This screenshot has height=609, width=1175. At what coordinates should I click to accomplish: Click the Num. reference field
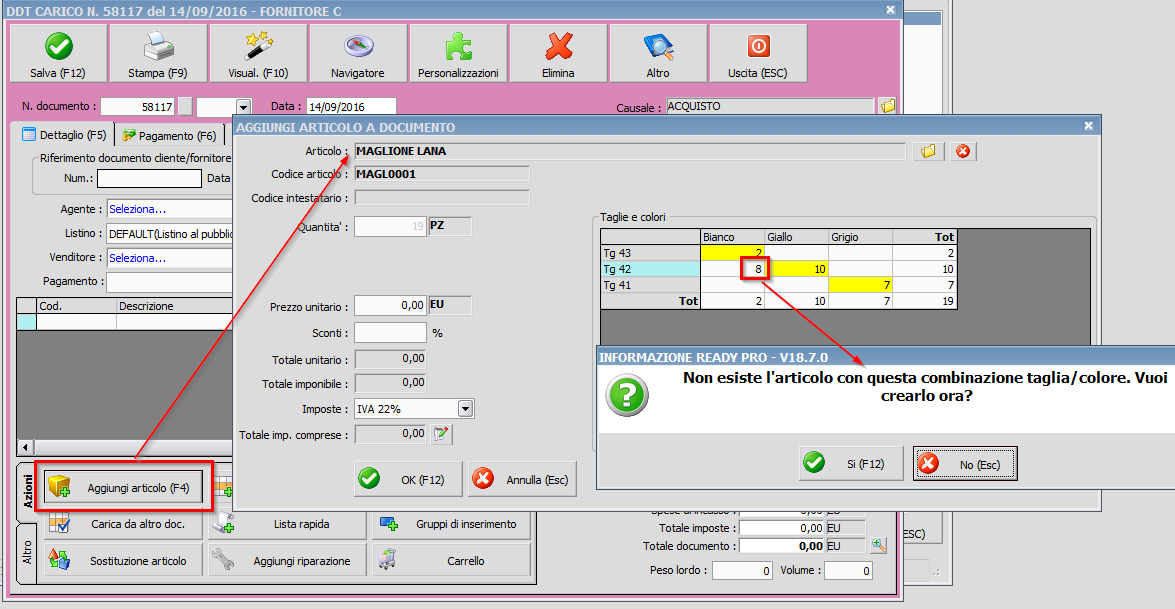[x=149, y=178]
